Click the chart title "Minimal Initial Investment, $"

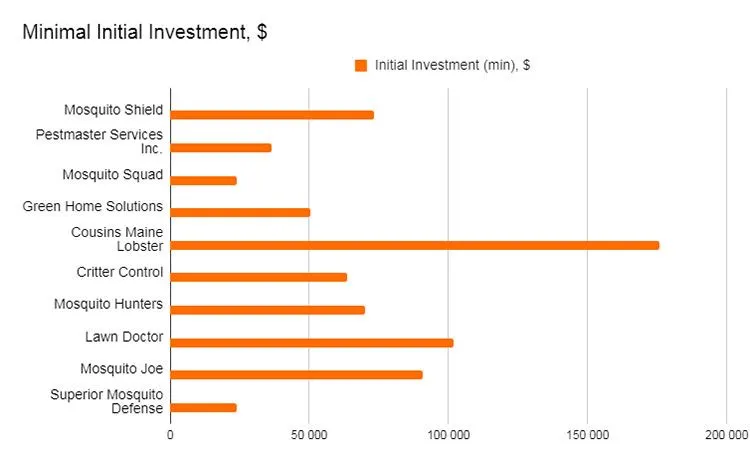(144, 32)
